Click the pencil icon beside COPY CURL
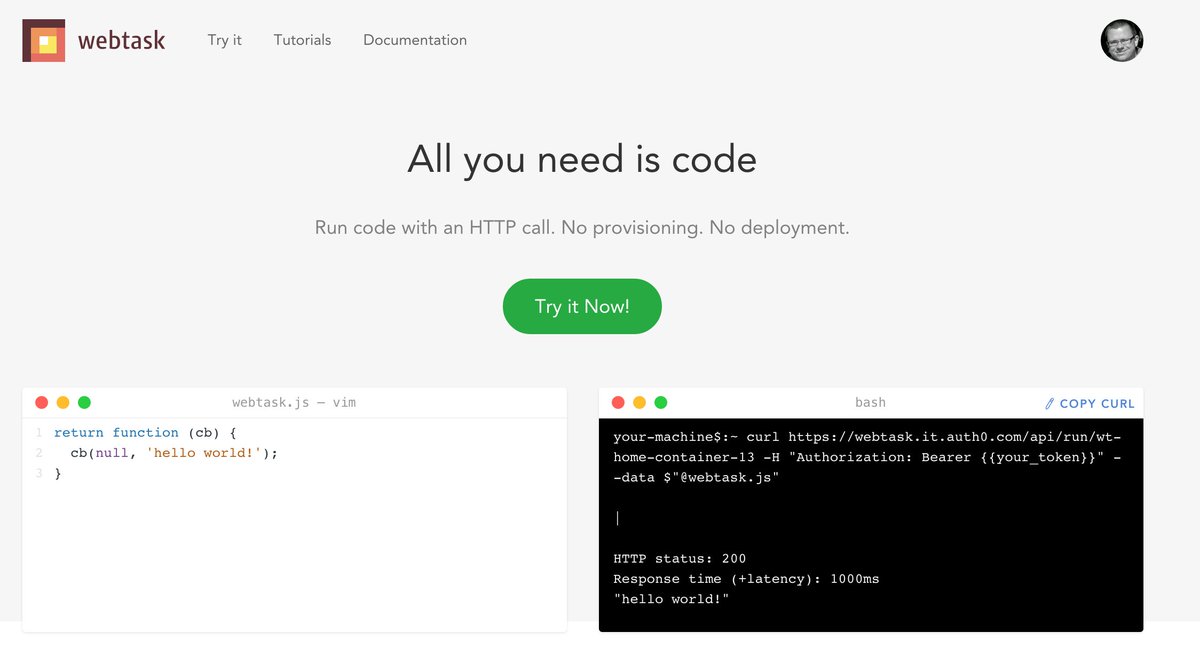The height and width of the screenshot is (648, 1200). (x=1049, y=404)
